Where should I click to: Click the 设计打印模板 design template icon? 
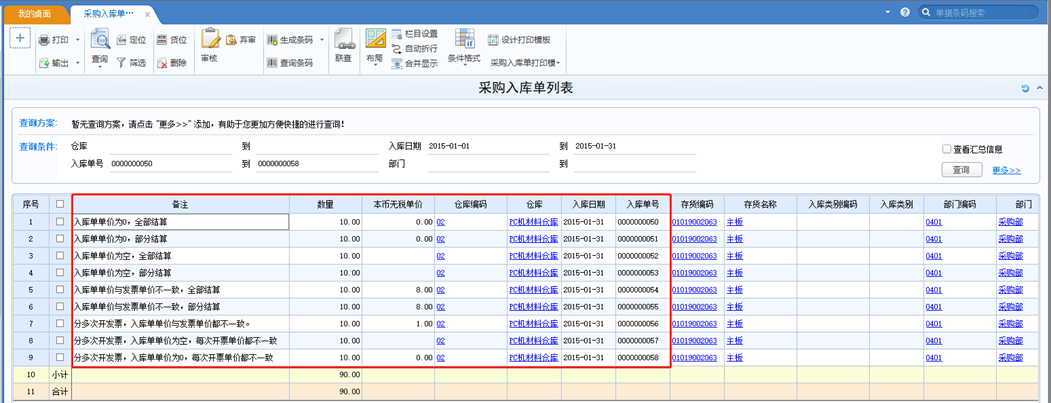click(x=493, y=40)
